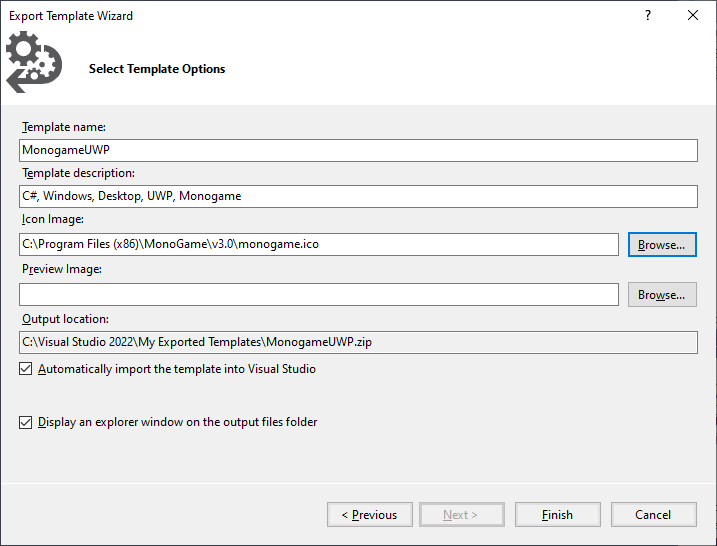
Task: Go back with the Previous button
Action: (369, 514)
